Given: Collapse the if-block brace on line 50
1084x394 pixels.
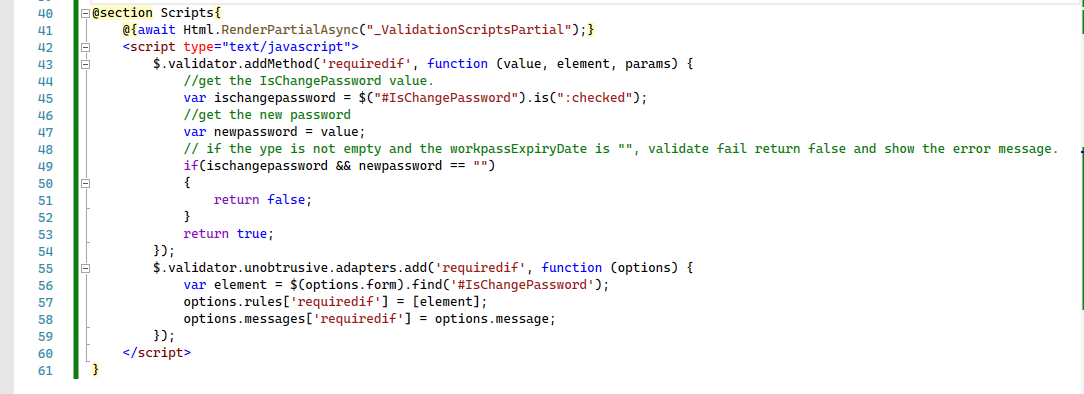Looking at the screenshot, I should [x=86, y=184].
